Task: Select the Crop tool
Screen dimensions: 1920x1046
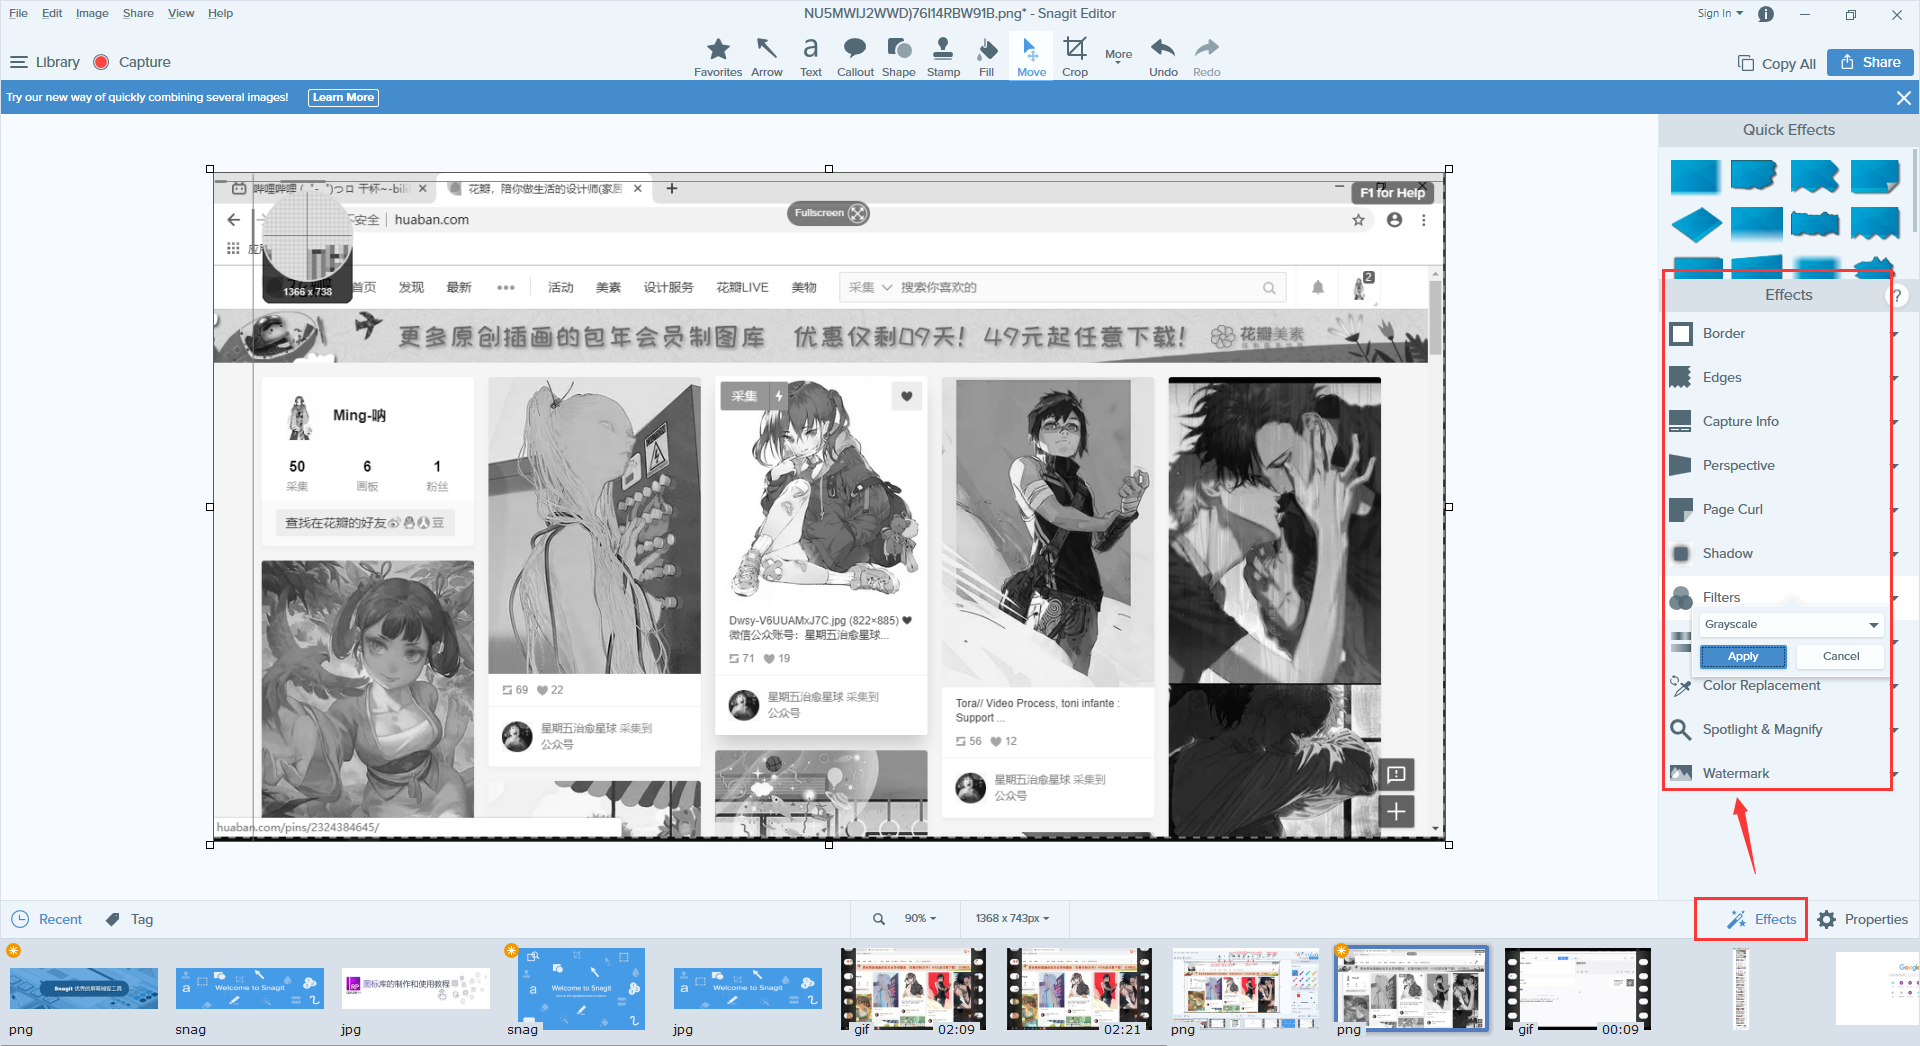Action: 1075,57
